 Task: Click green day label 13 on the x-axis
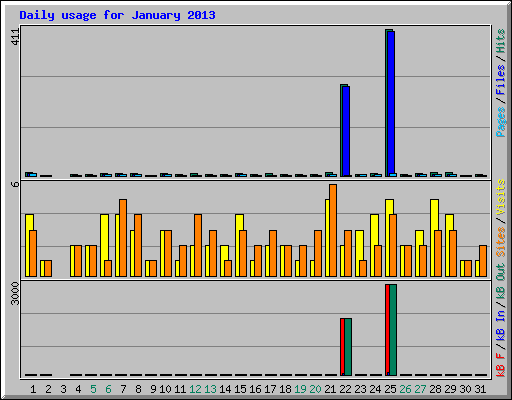[210, 389]
